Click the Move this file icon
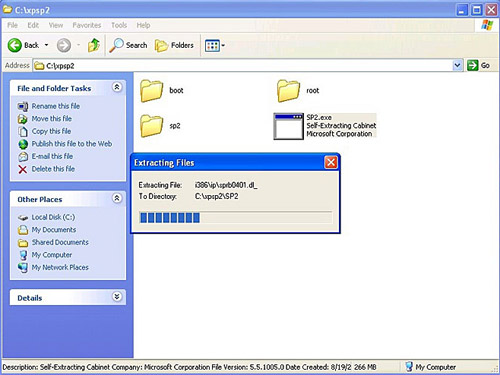 pos(23,119)
